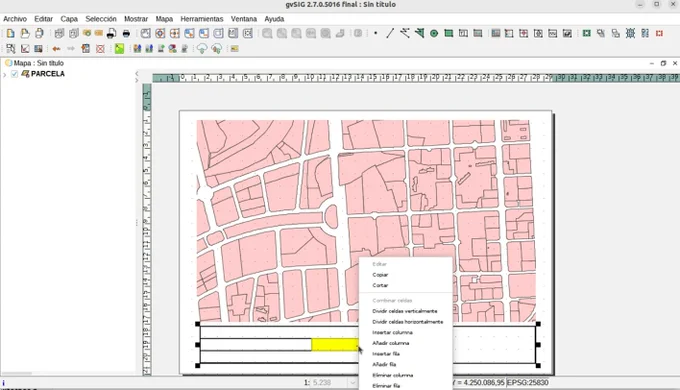Click the greyed redo right arrow
Viewport: 680px width, 390px height.
click(x=71, y=49)
